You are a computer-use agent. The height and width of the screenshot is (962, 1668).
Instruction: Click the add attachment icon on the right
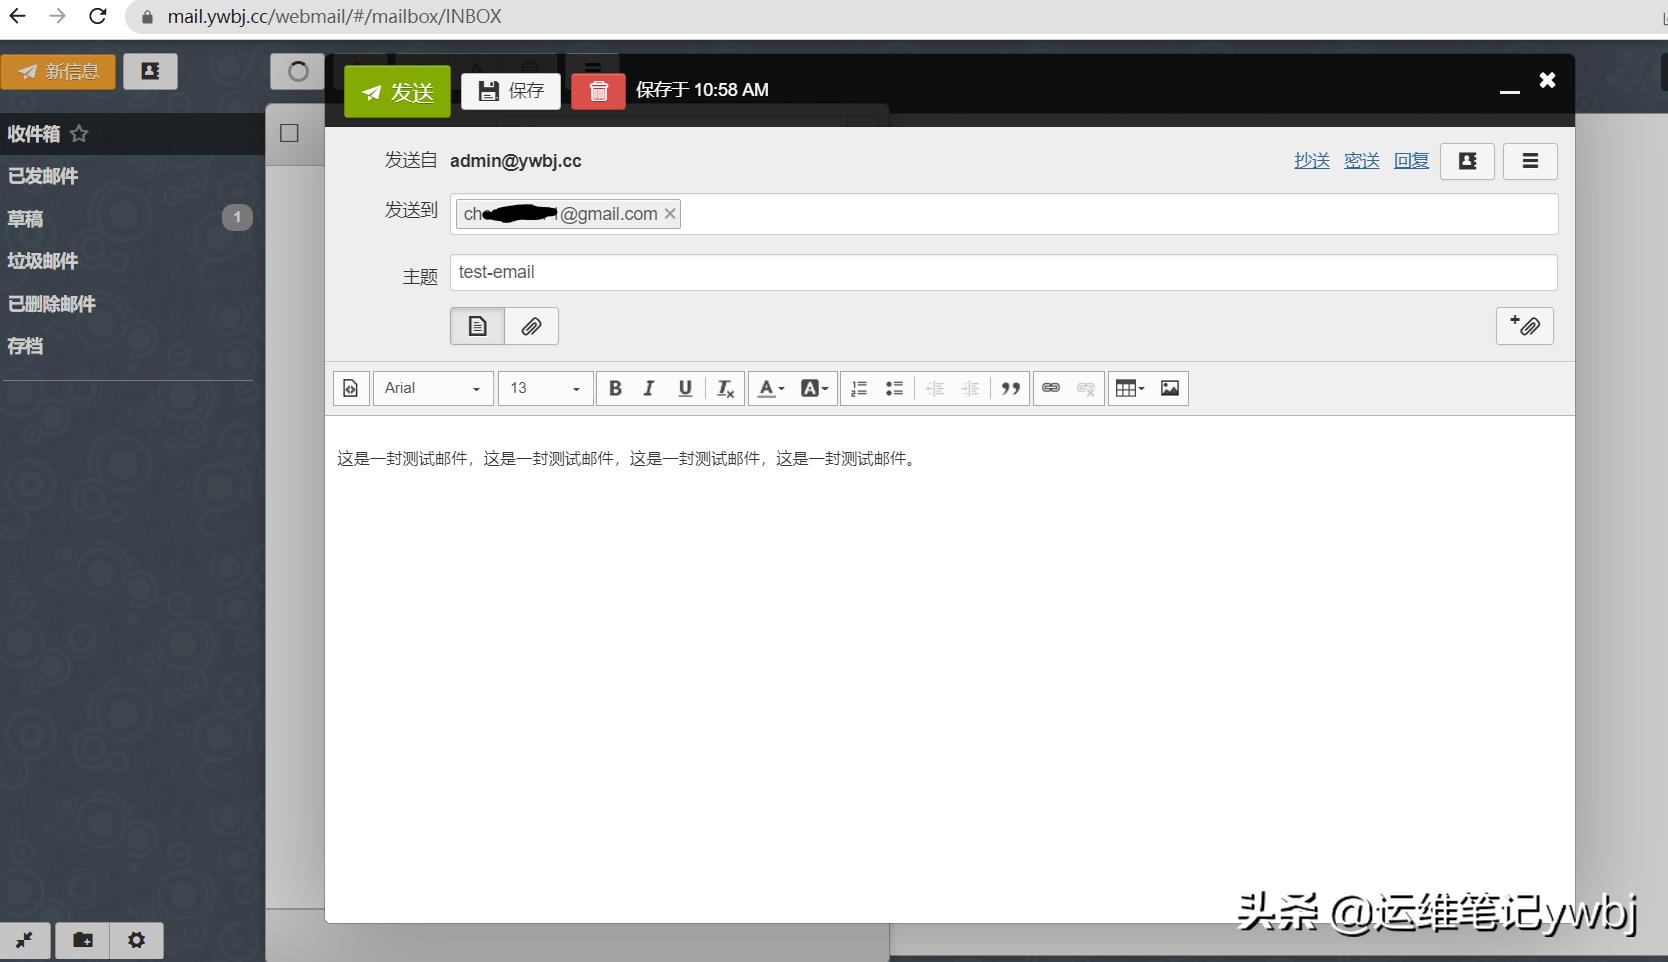click(1524, 326)
